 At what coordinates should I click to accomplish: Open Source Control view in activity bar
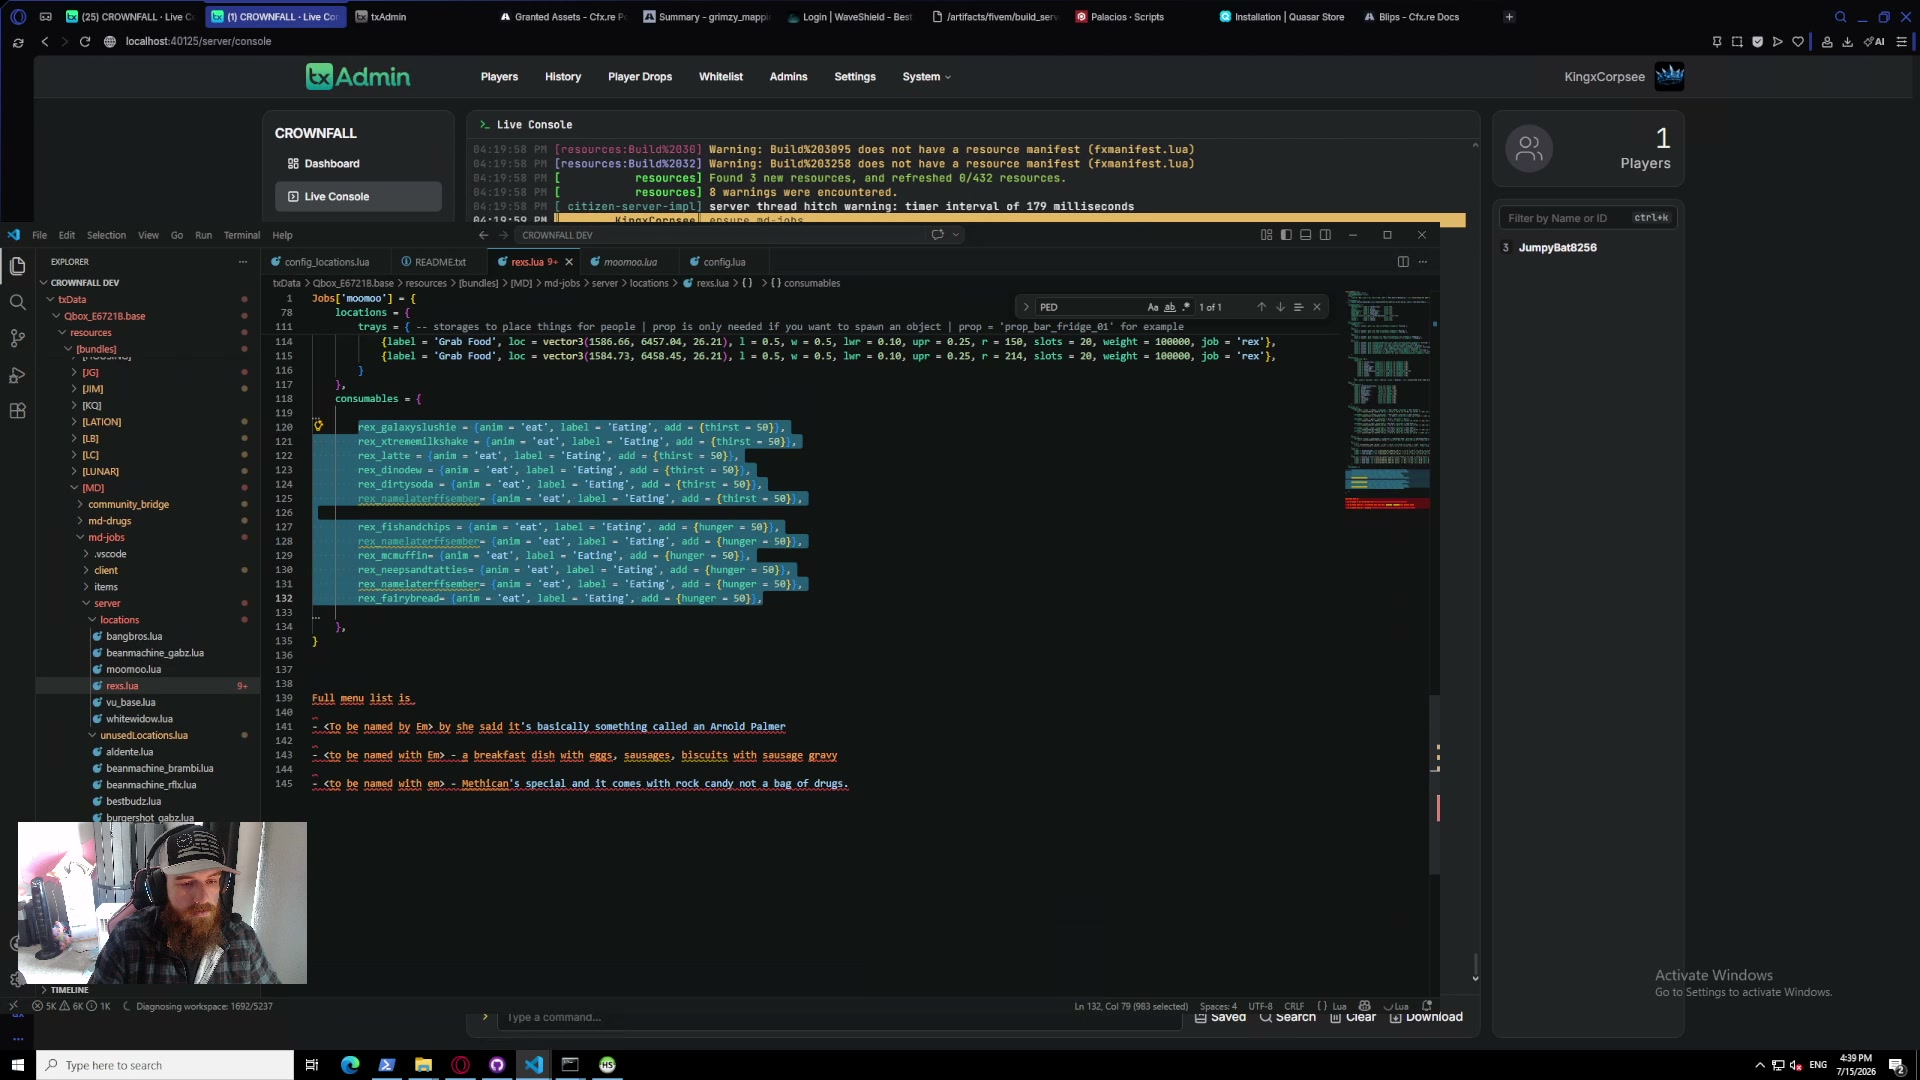tap(17, 338)
